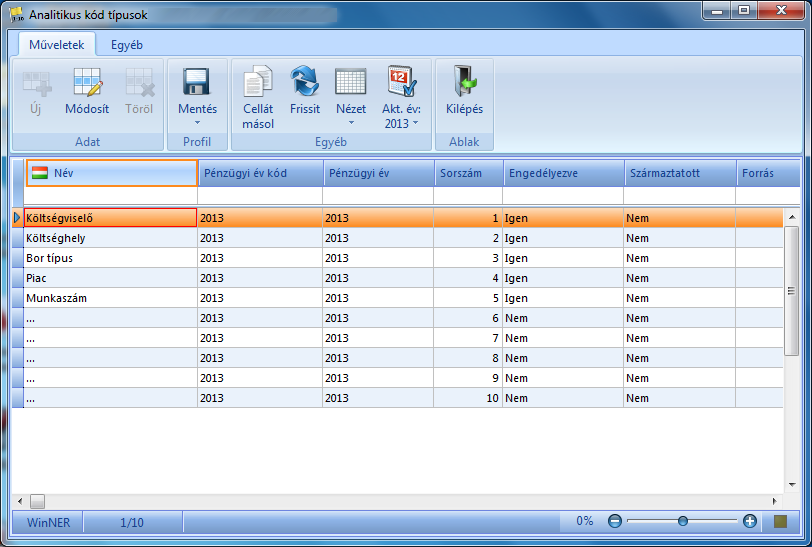
Task: Select the Bor típus row
Action: tap(398, 258)
